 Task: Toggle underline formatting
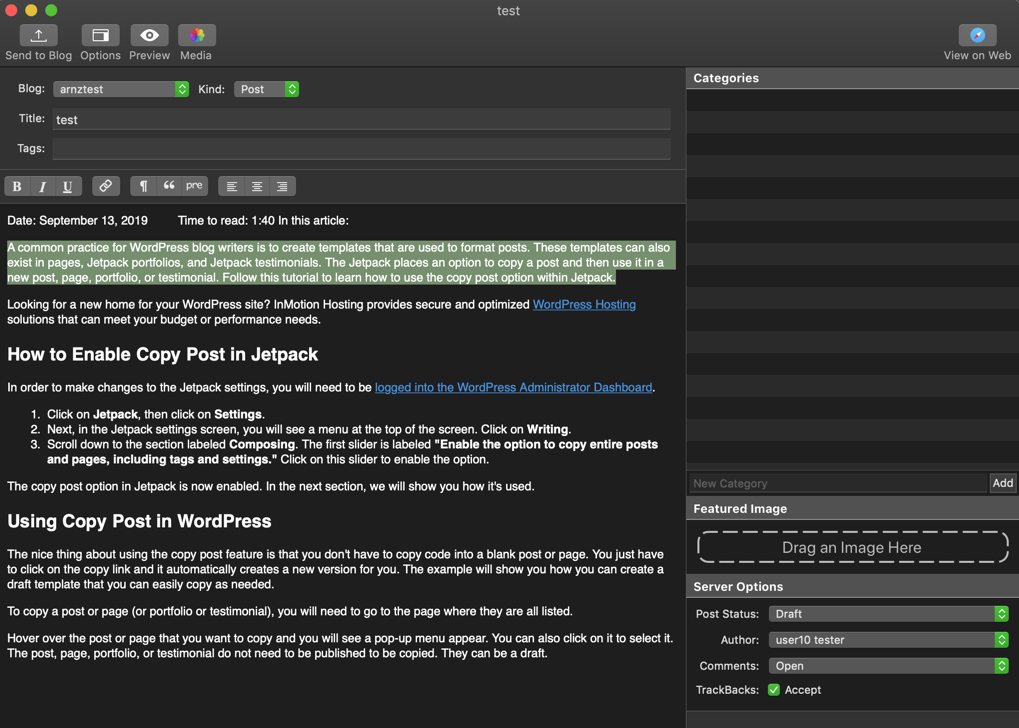coord(67,186)
